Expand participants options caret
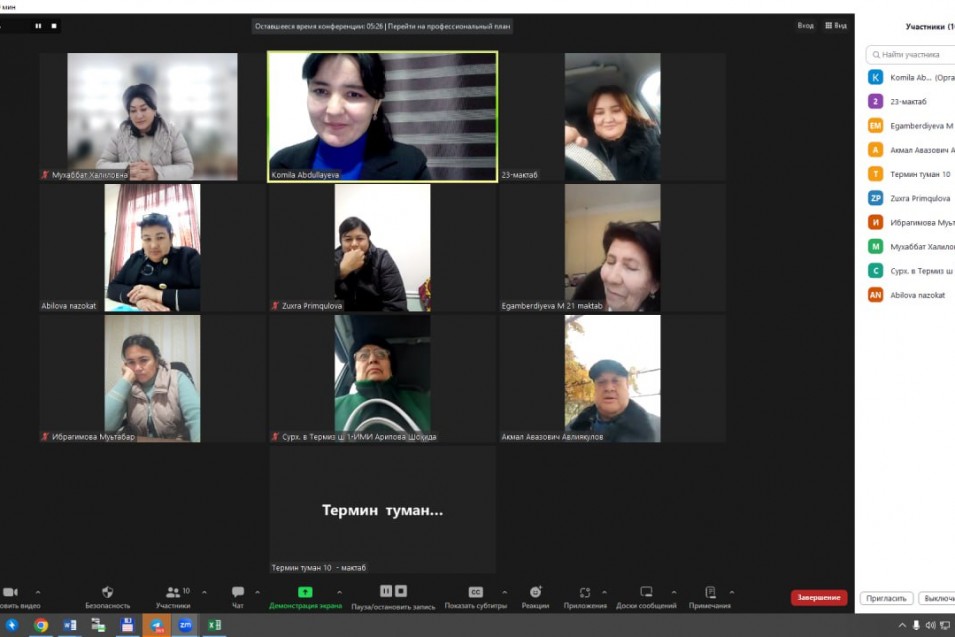The image size is (955, 637). pyautogui.click(x=204, y=592)
